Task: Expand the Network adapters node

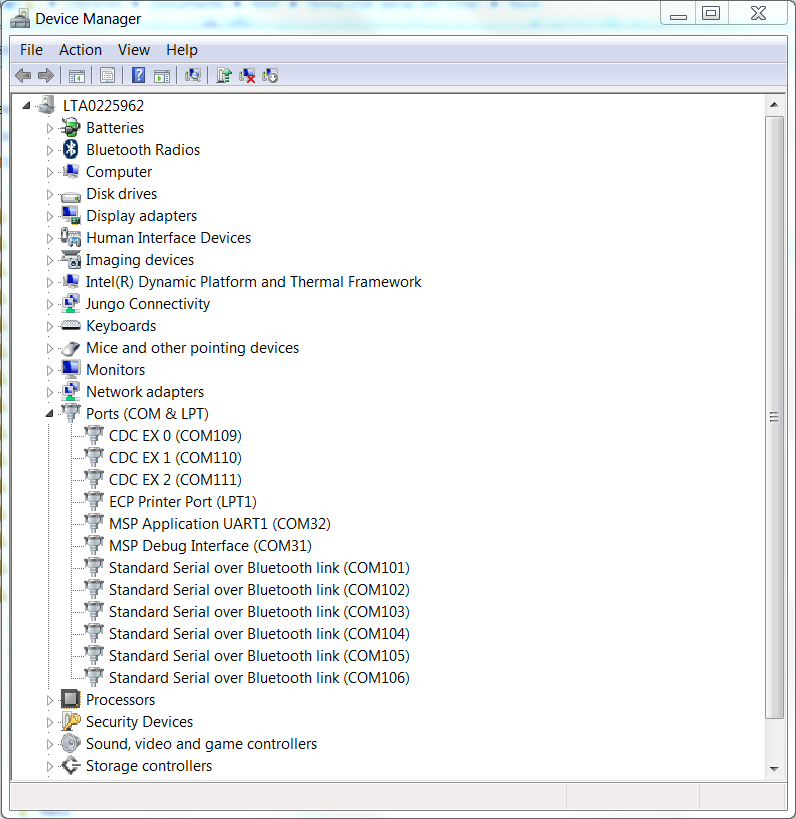Action: click(x=50, y=392)
